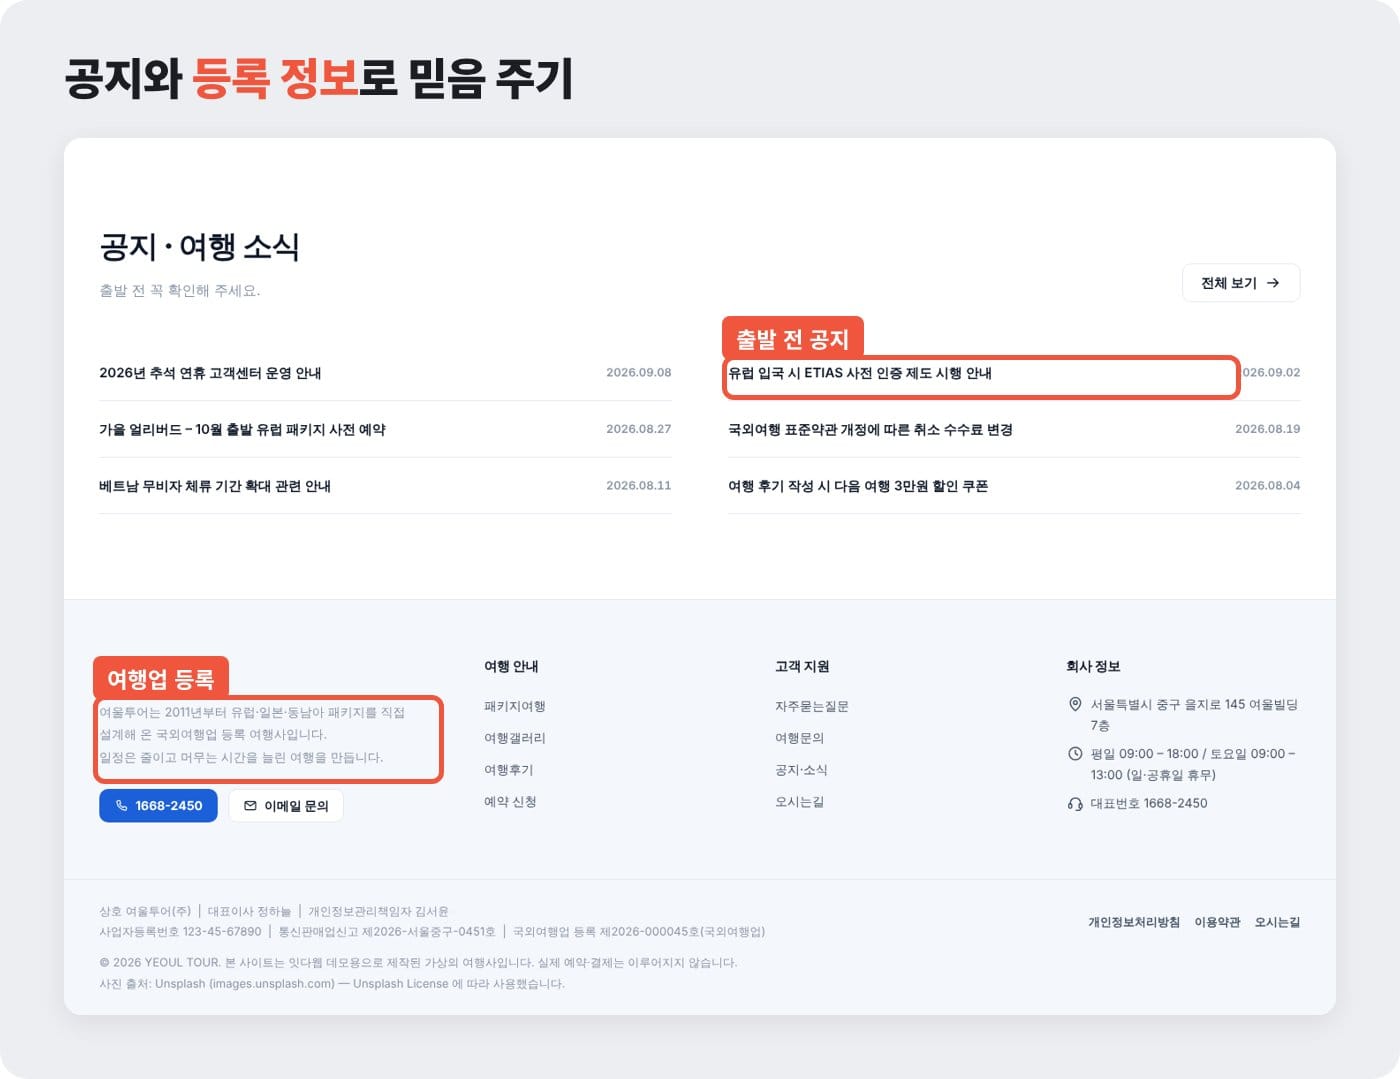Click the arrow icon in 전체 보기 button
Image resolution: width=1400 pixels, height=1079 pixels.
(x=1273, y=283)
